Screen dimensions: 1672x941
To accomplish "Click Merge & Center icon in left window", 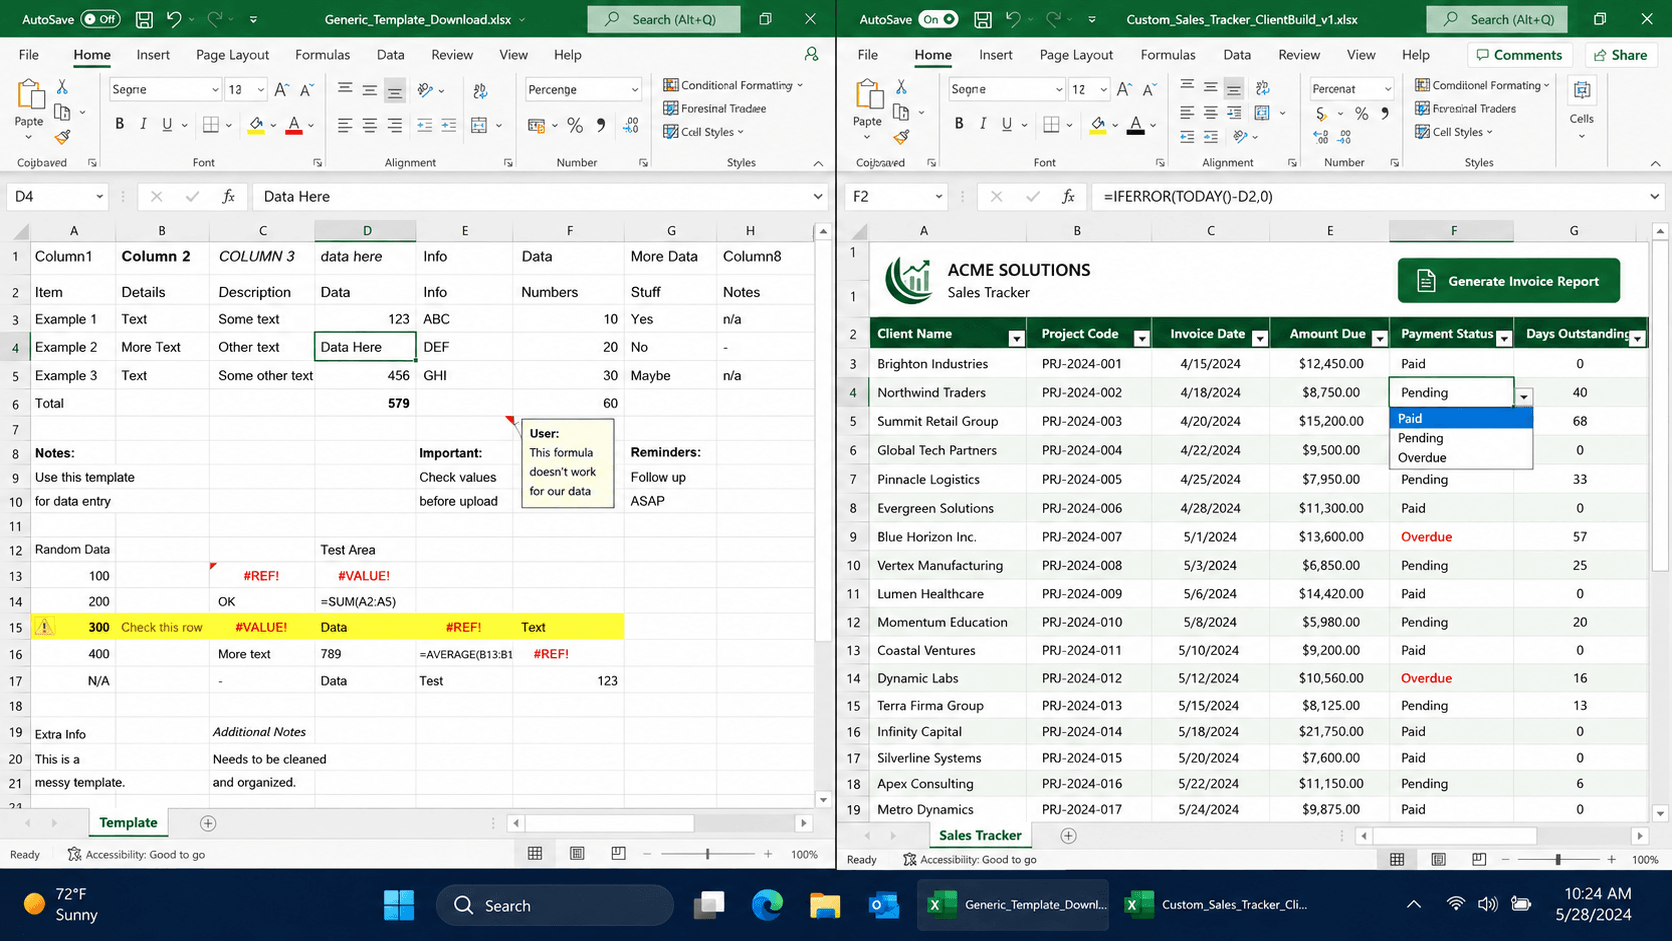I will 479,125.
